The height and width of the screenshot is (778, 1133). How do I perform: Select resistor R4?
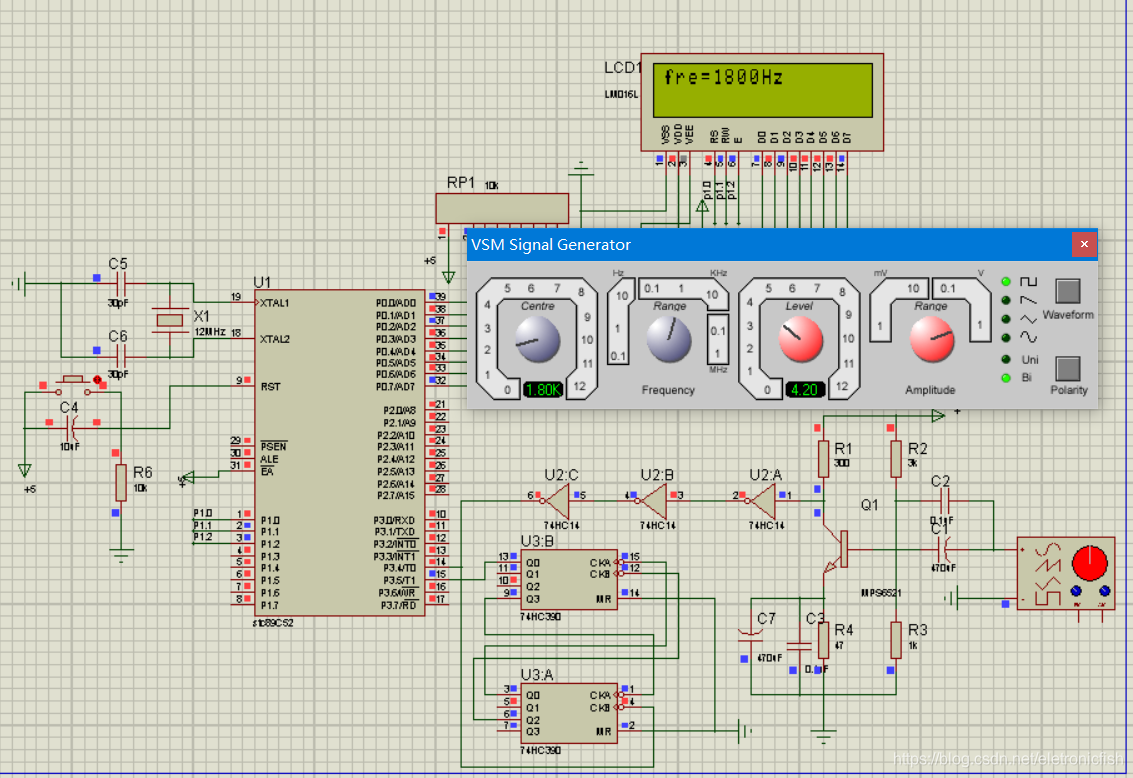tap(823, 639)
